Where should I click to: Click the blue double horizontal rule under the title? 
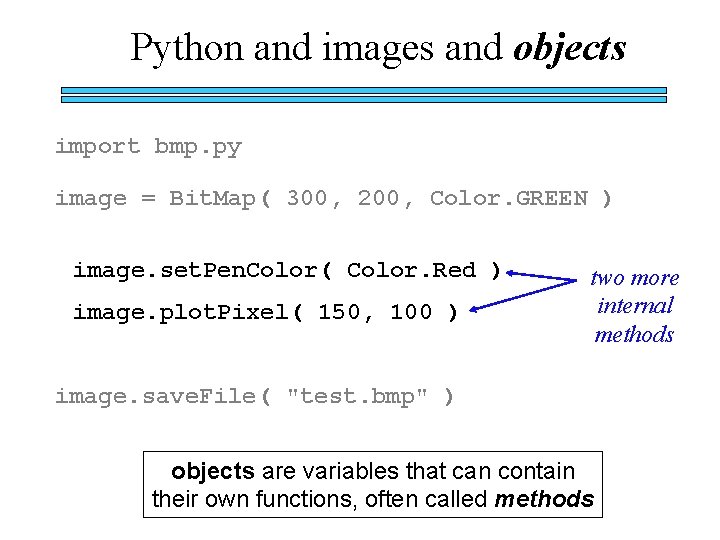(x=363, y=95)
